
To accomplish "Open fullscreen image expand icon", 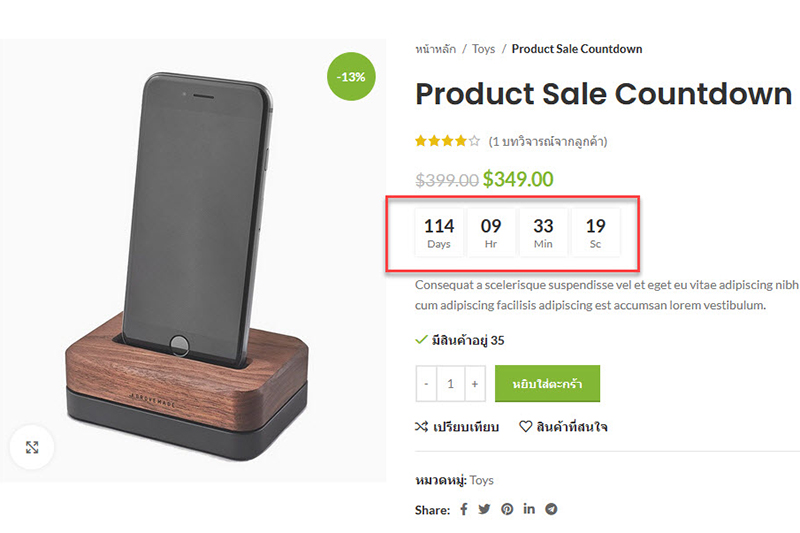I will click(32, 448).
